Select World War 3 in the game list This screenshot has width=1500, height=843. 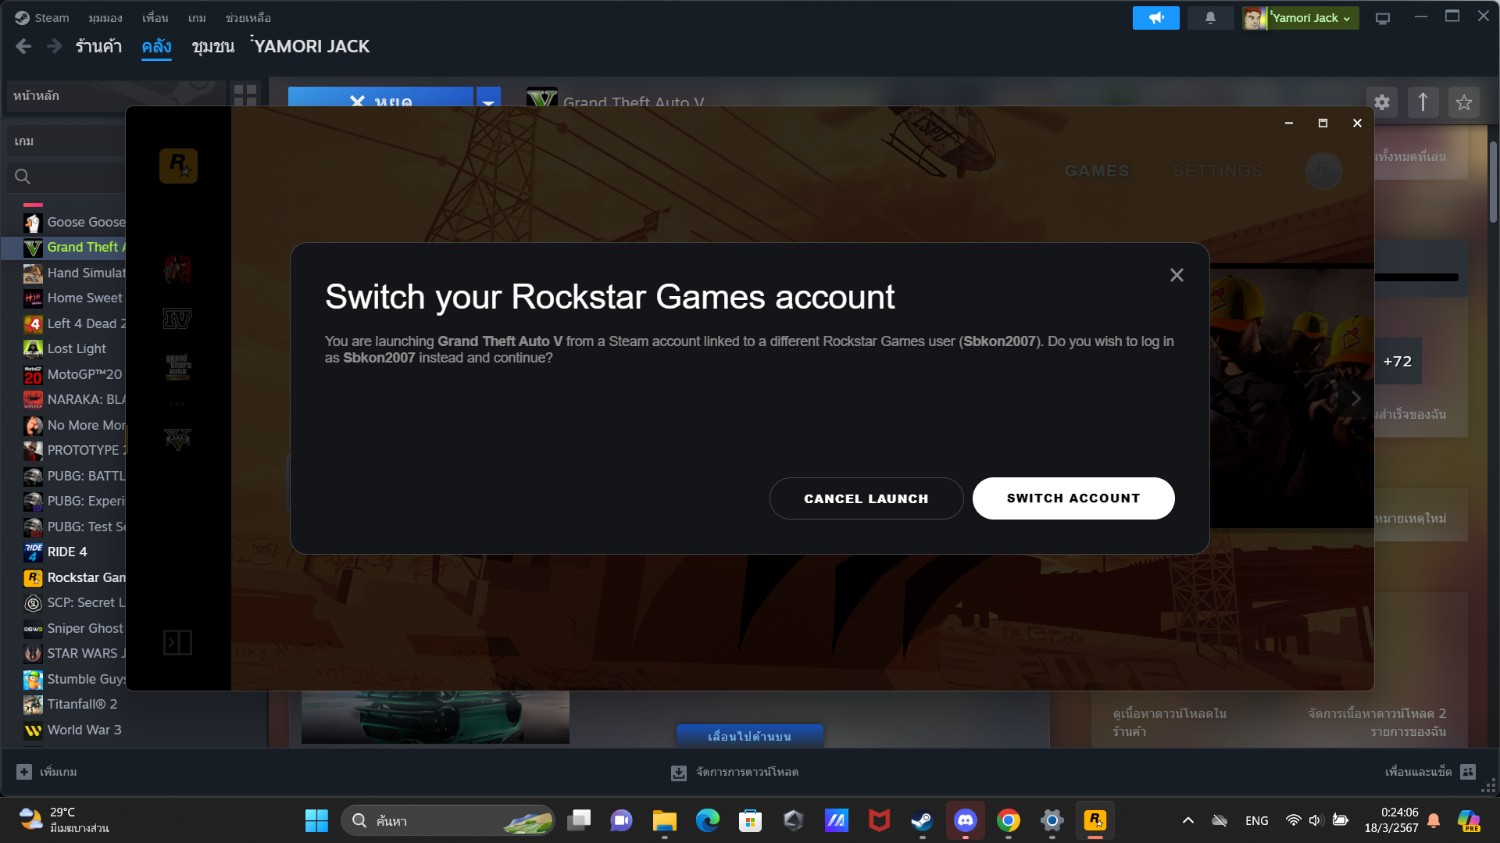click(75, 730)
